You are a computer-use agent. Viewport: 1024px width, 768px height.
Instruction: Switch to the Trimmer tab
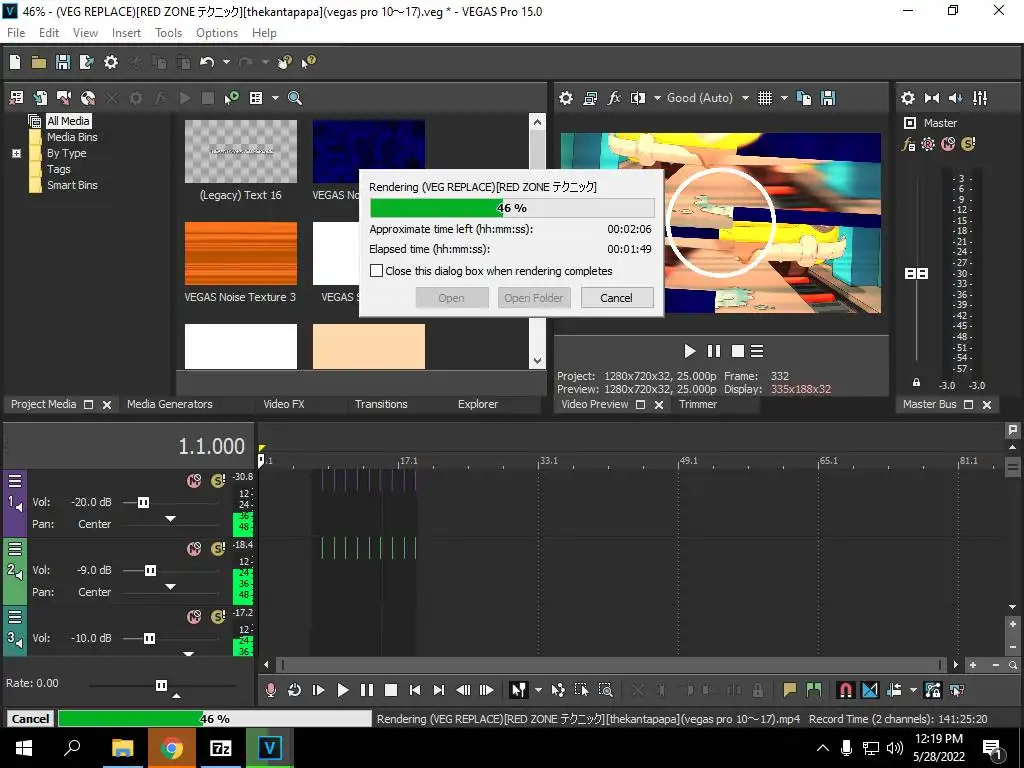(x=697, y=404)
